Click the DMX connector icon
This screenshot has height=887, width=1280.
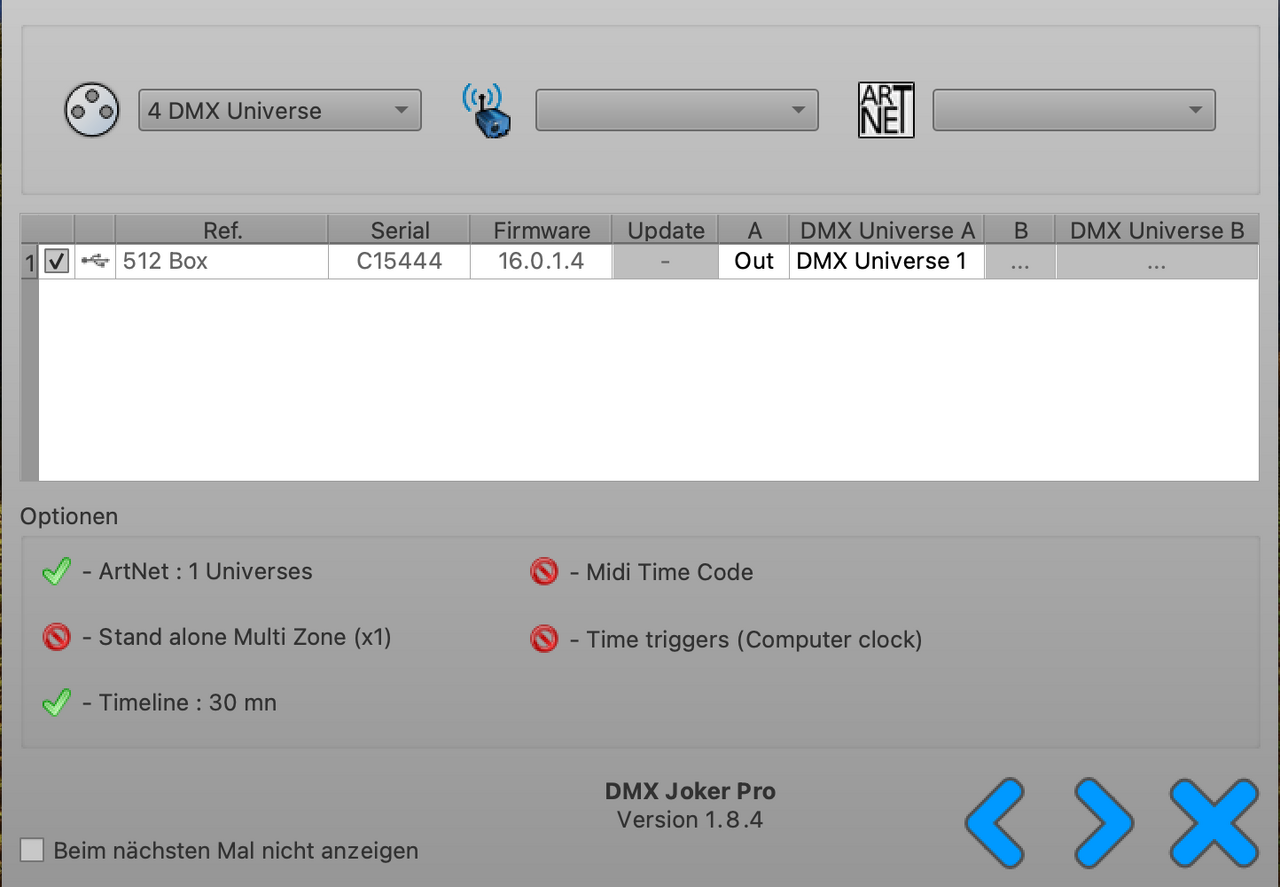click(x=92, y=110)
